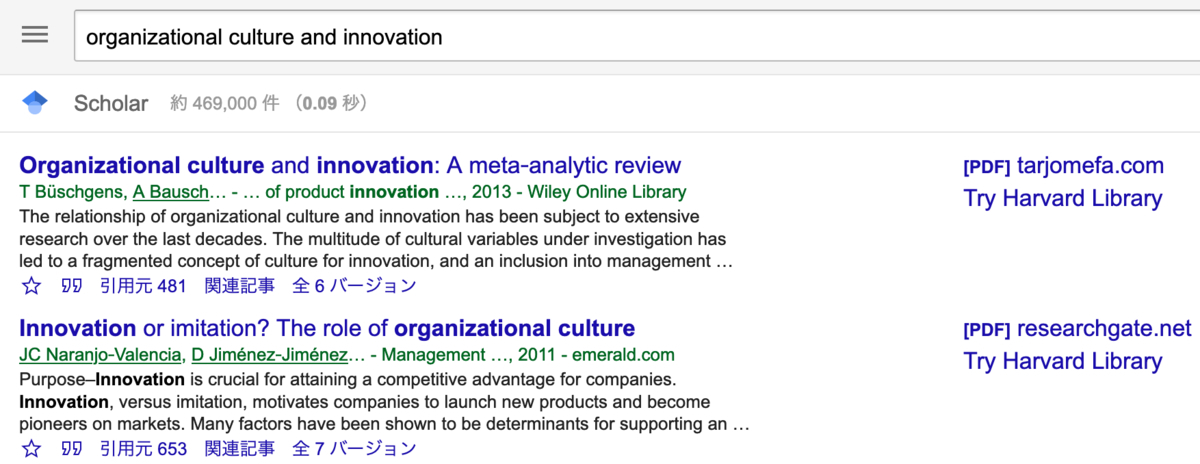Cite the Innovation or imitation article
This screenshot has width=1200, height=464.
(71, 449)
